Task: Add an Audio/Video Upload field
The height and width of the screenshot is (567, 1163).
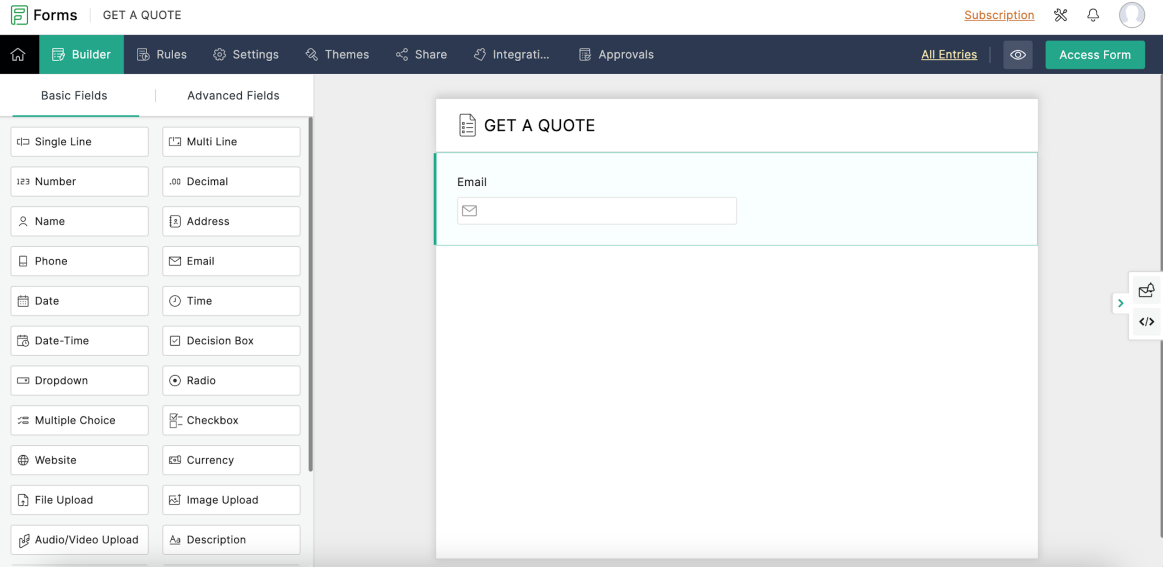Action: (79, 540)
